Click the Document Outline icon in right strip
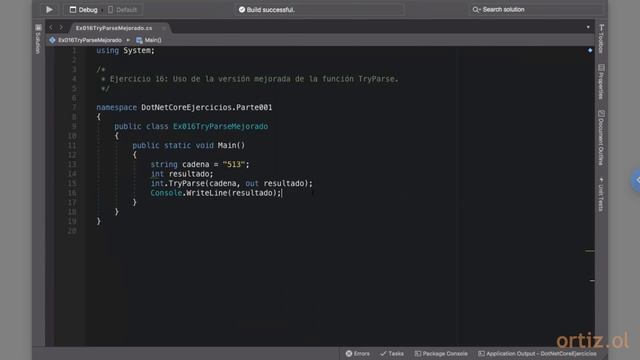Image resolution: width=640 pixels, height=360 pixels. tap(601, 113)
